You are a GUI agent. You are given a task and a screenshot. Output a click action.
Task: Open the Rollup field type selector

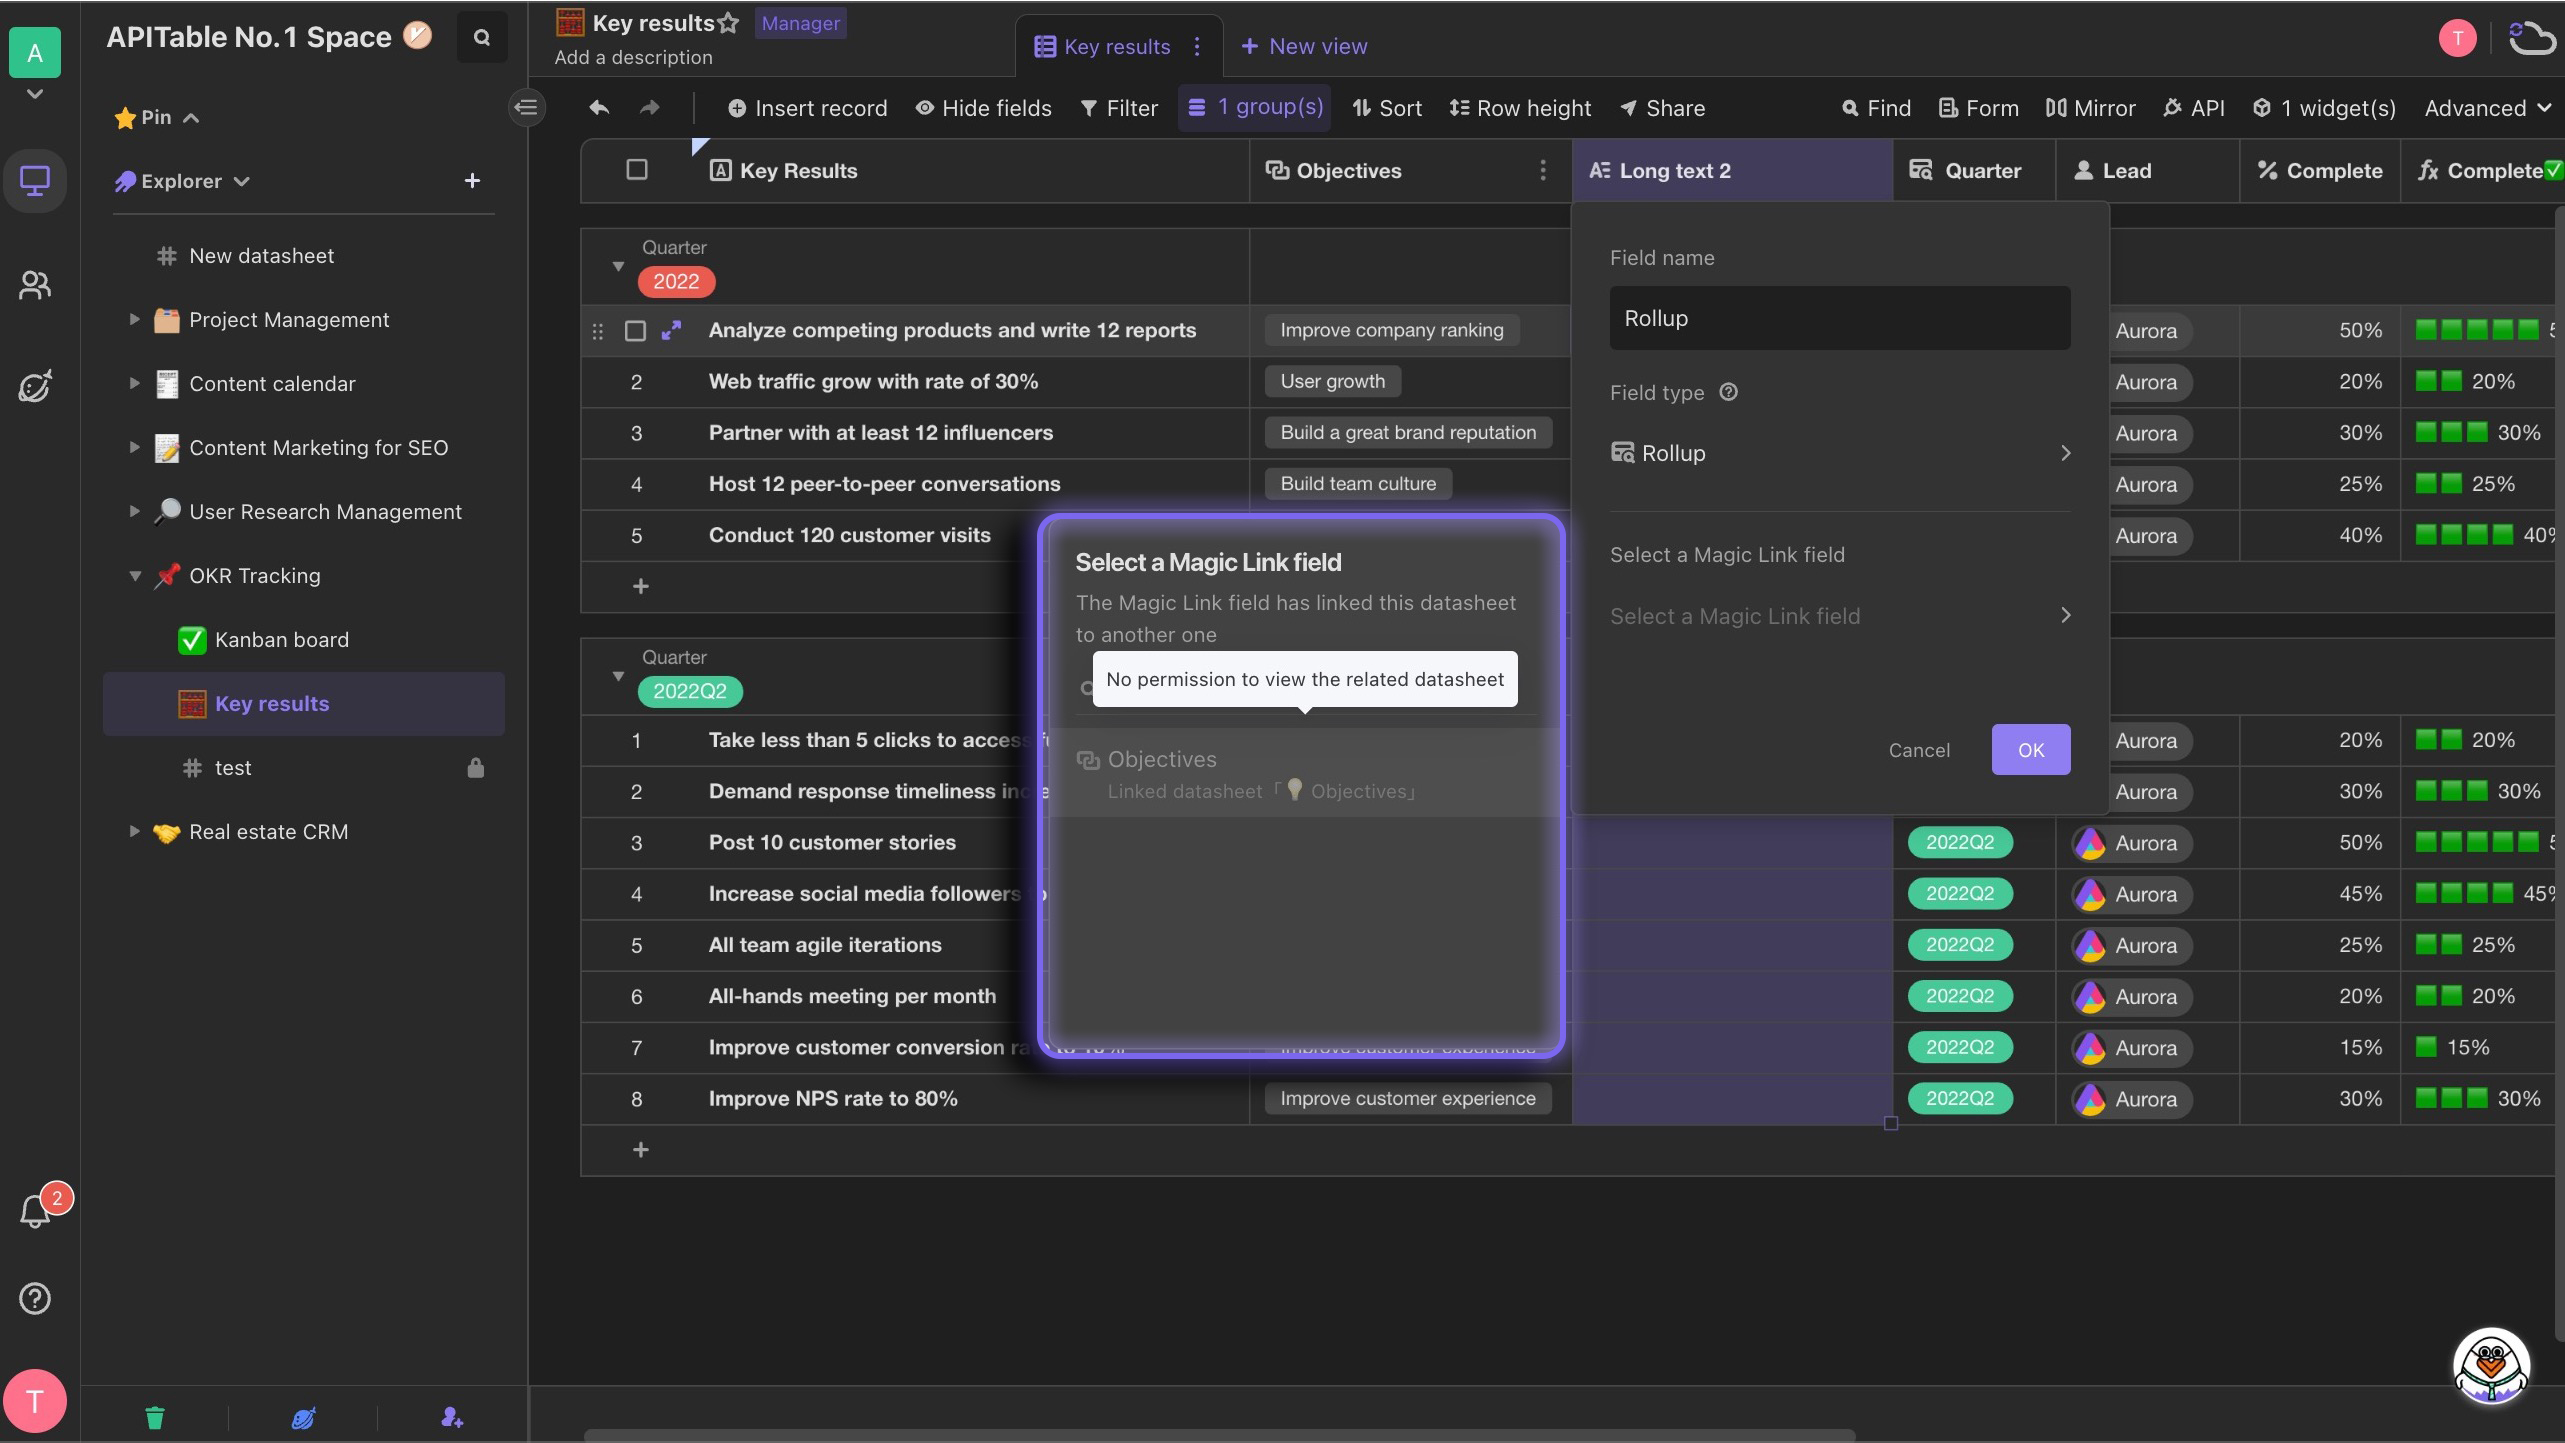pos(1839,453)
